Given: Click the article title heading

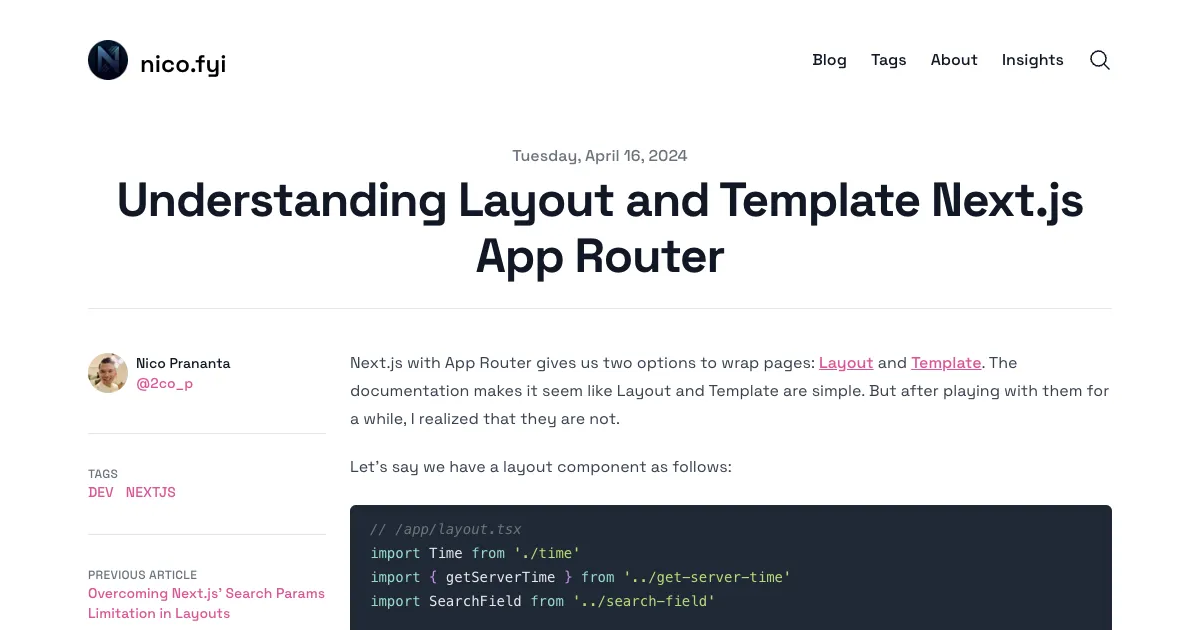Looking at the screenshot, I should [x=600, y=228].
